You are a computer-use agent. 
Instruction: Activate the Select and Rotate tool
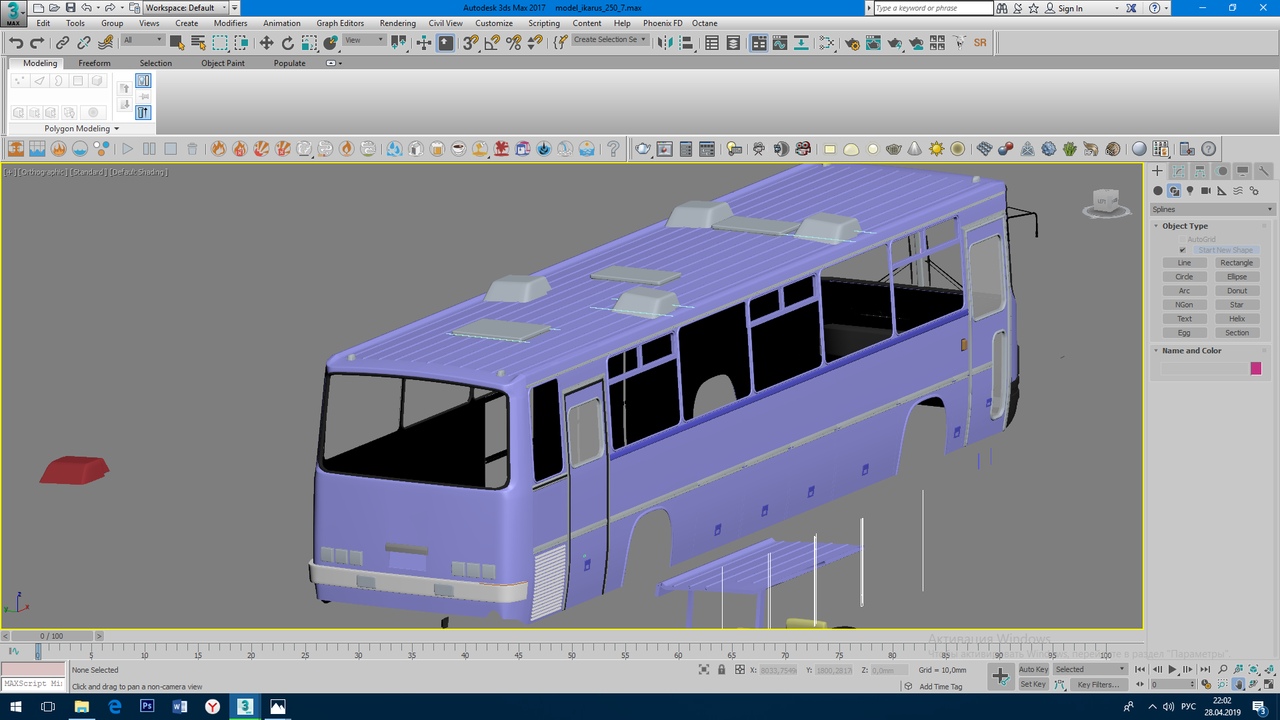point(288,43)
